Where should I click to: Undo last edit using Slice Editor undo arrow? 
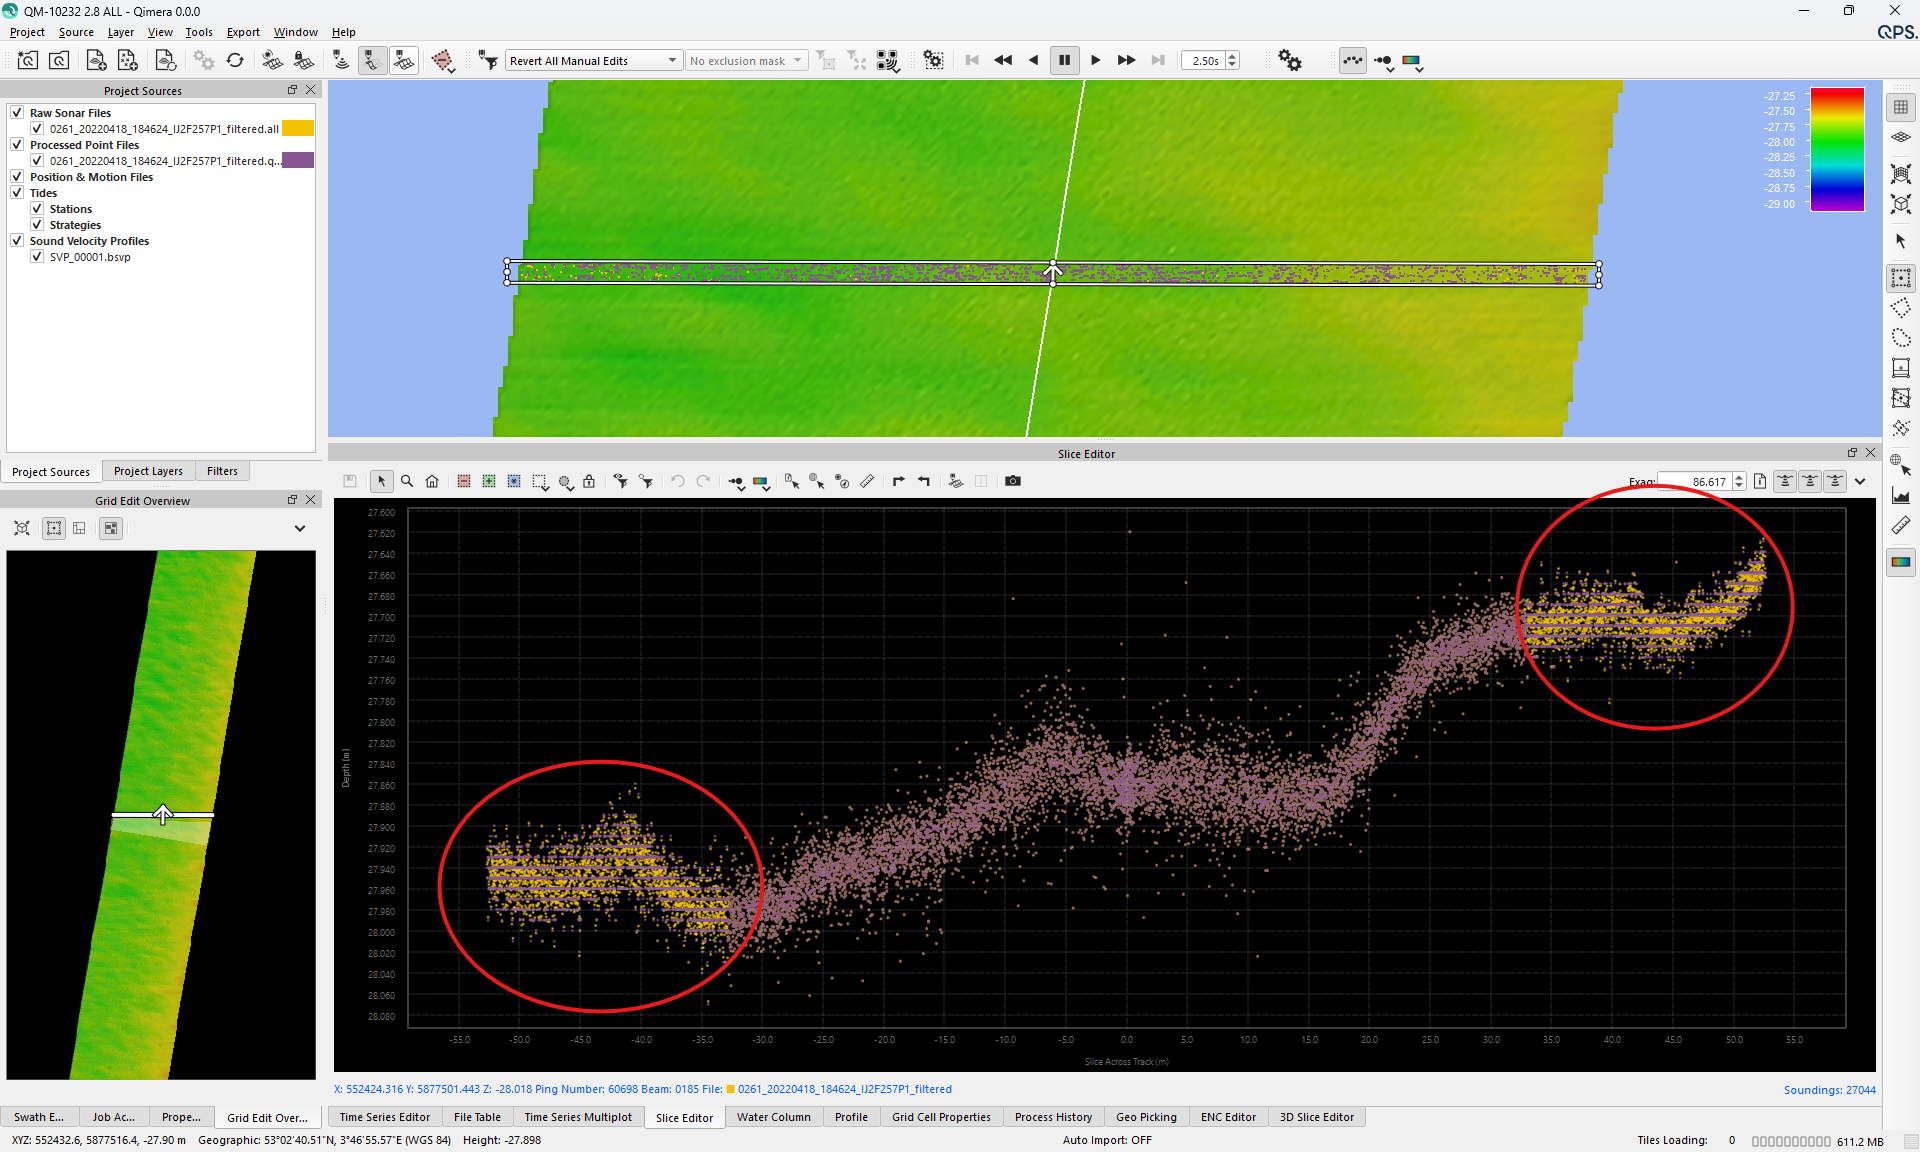677,481
